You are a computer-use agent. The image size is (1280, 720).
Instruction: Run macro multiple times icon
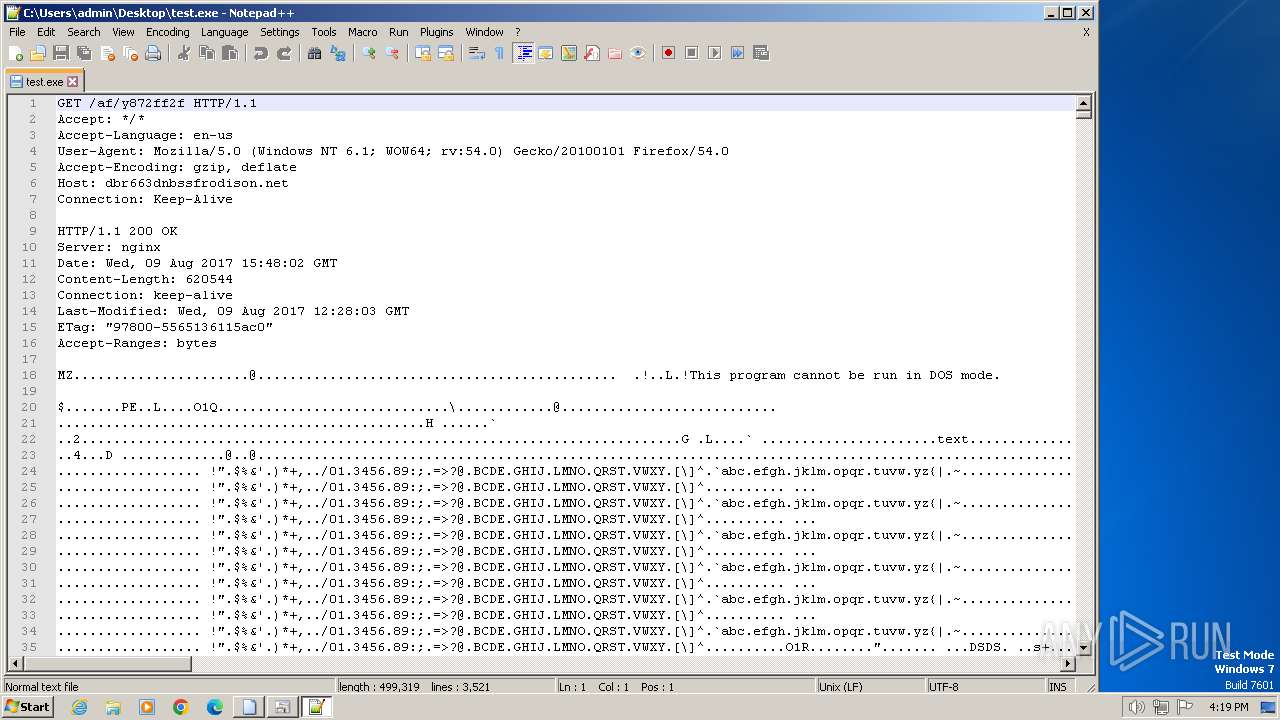pos(738,53)
